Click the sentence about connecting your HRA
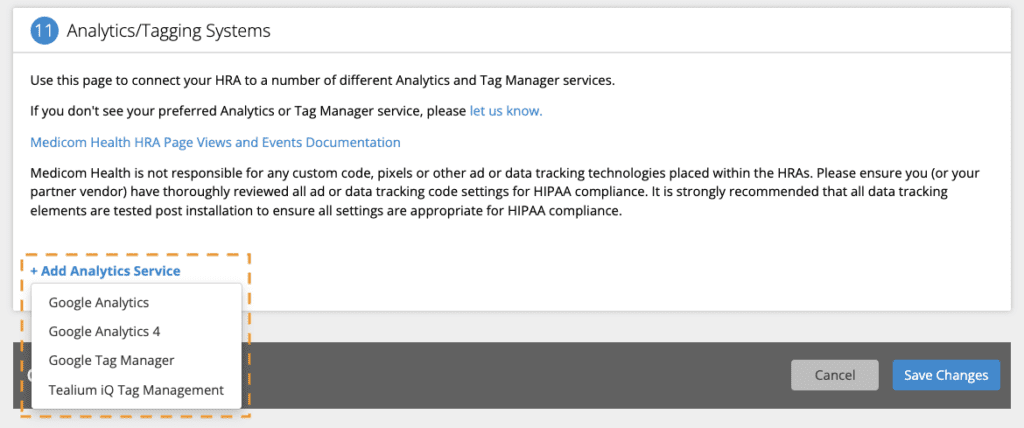This screenshot has height=428, width=1024. click(323, 81)
